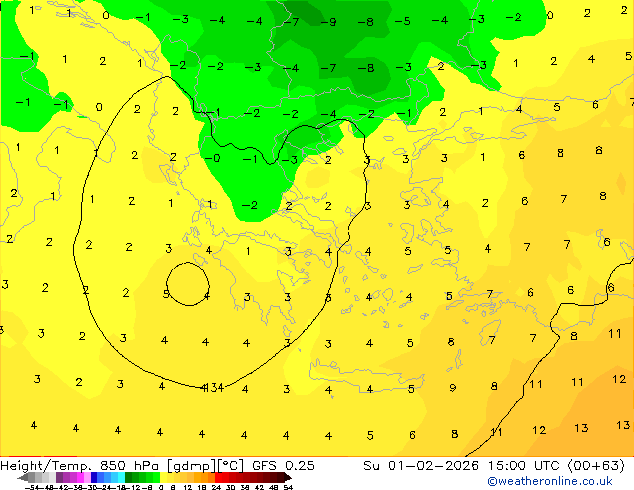The width and height of the screenshot is (634, 490).
Task: Pick the light pink legend swatch
Action: click(87, 477)
